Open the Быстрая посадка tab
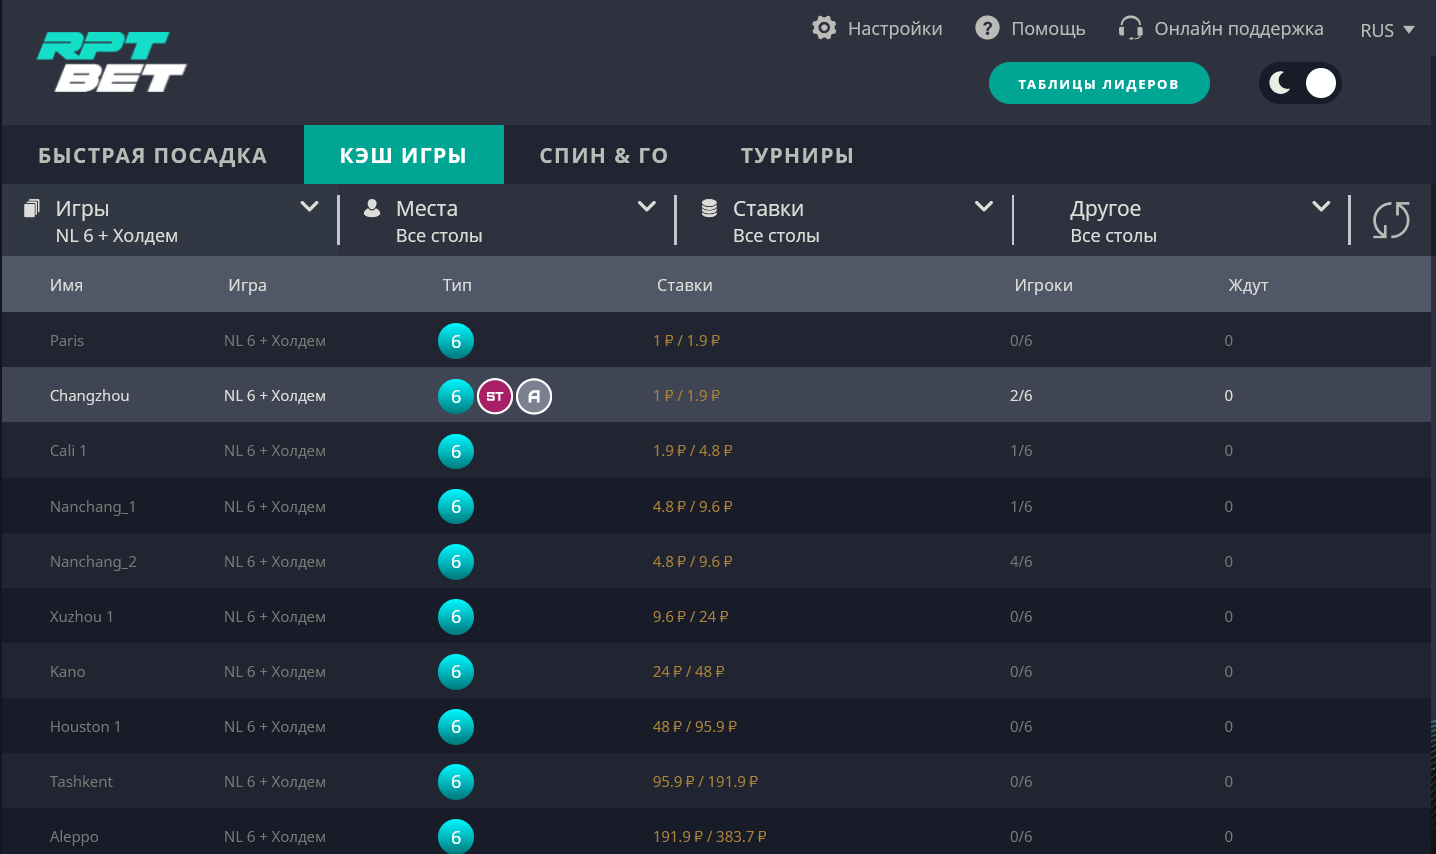 [152, 155]
